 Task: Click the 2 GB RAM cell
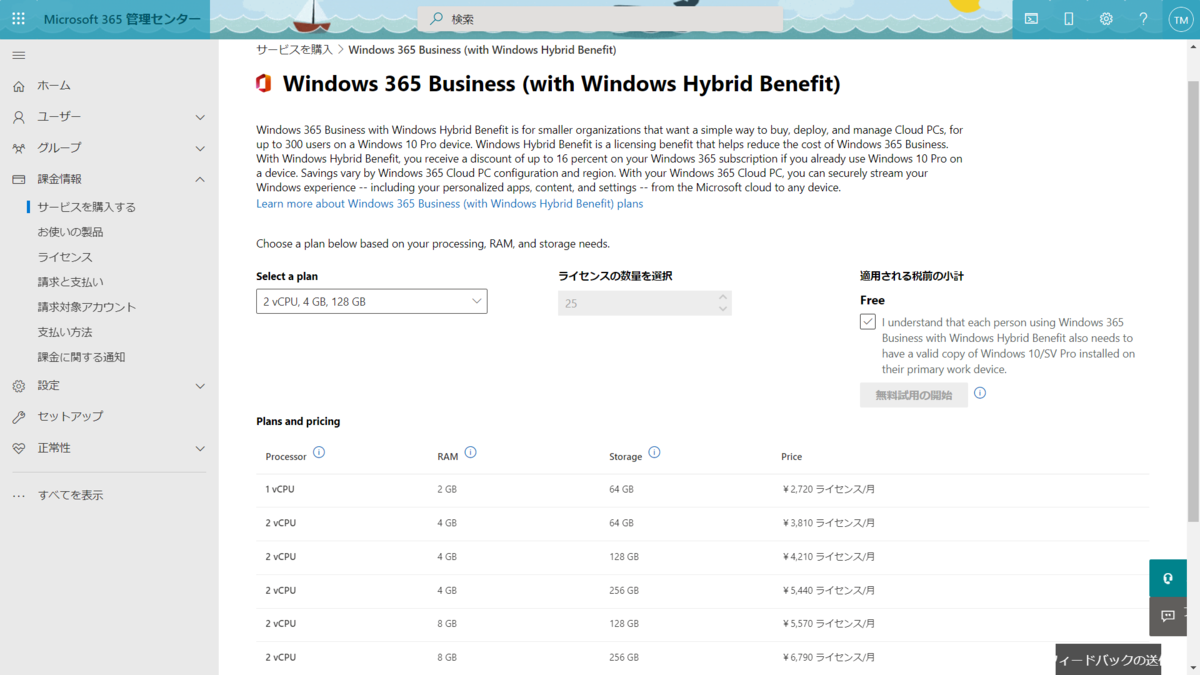(447, 490)
